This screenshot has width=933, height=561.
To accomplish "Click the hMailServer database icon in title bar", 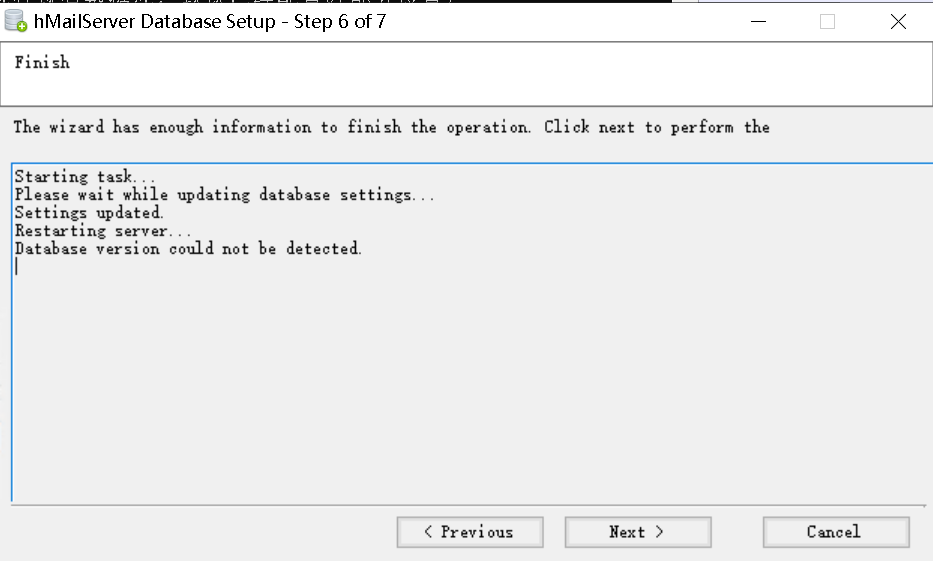I will point(15,21).
